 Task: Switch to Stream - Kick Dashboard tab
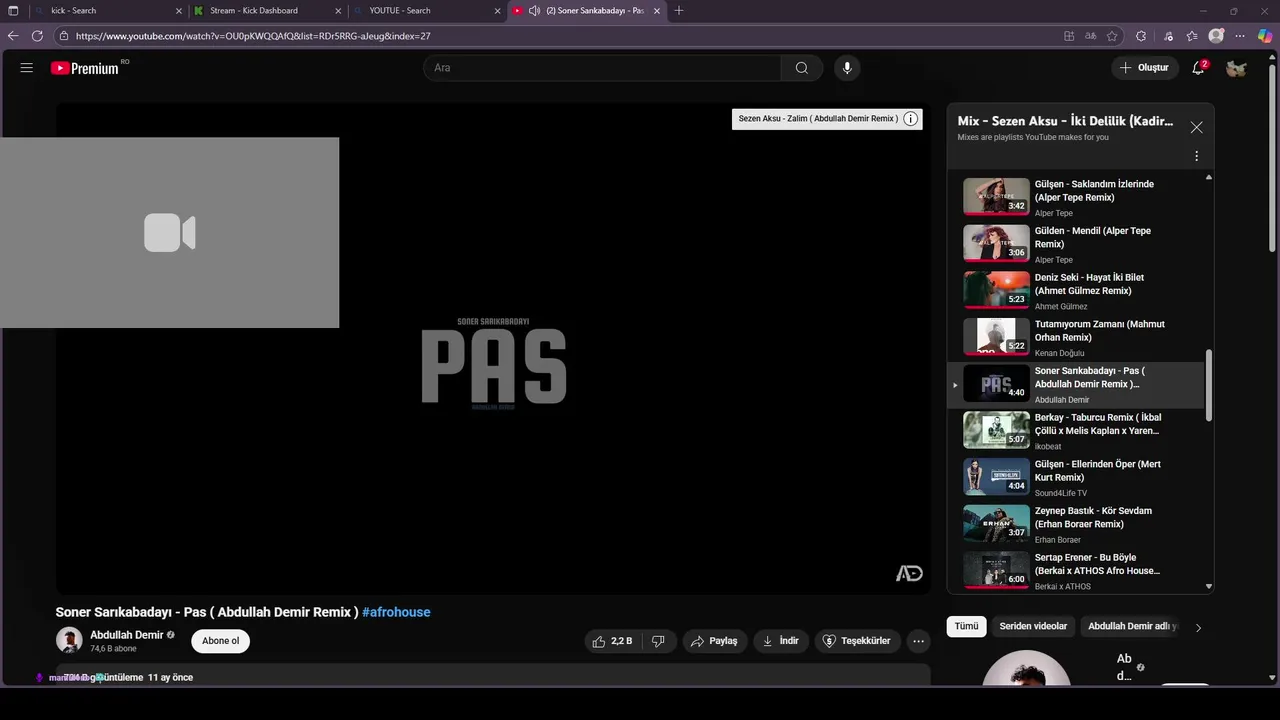(x=266, y=11)
